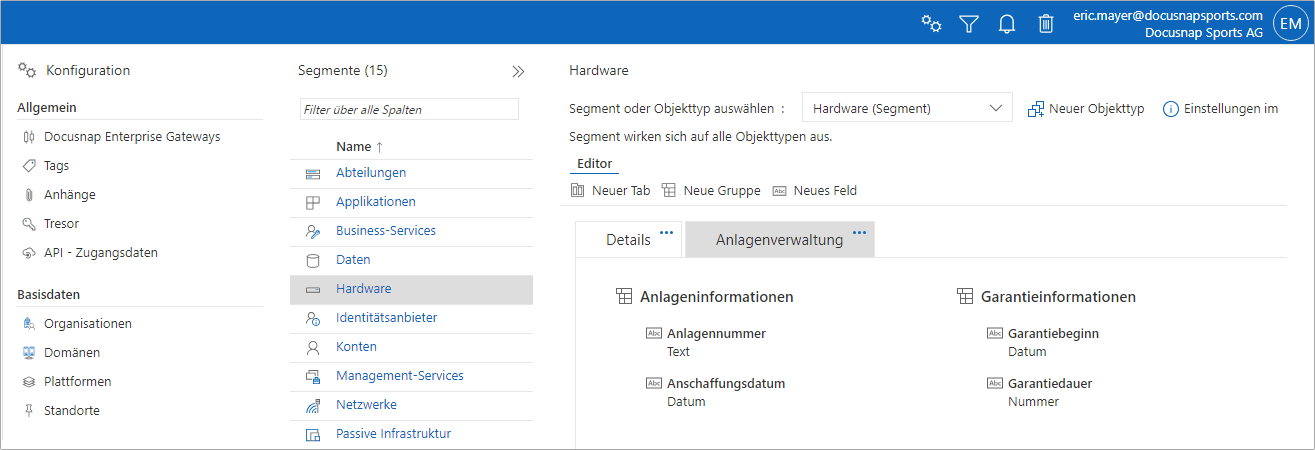Click the API - Zugangsdaten cloud icon
The image size is (1315, 450).
click(29, 253)
